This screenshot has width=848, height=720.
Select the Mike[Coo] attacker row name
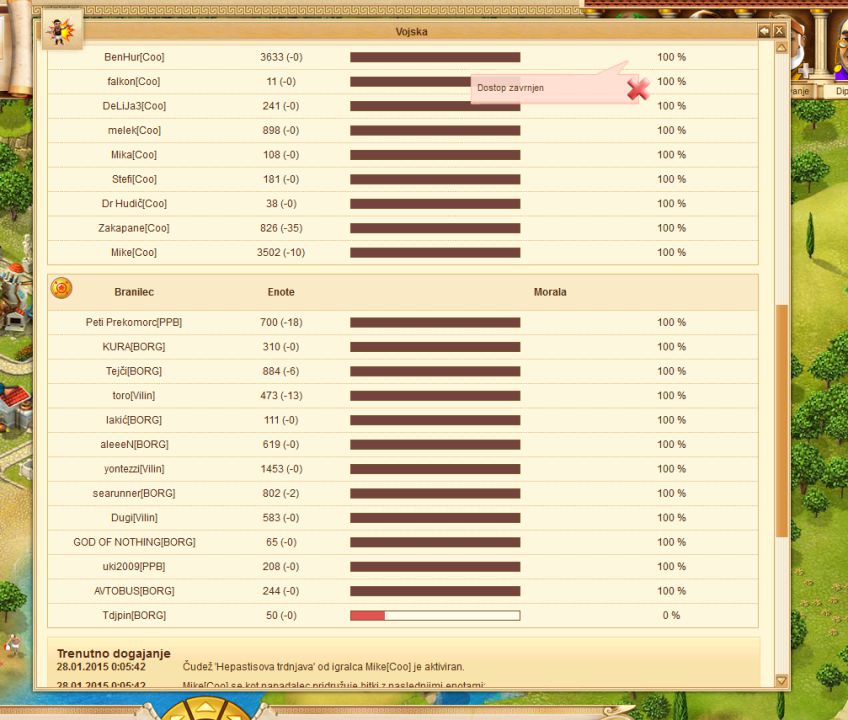(134, 252)
